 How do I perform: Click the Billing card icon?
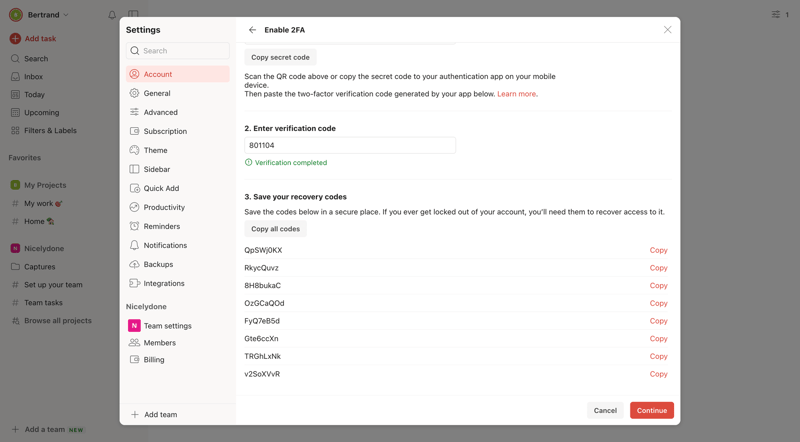[134, 359]
